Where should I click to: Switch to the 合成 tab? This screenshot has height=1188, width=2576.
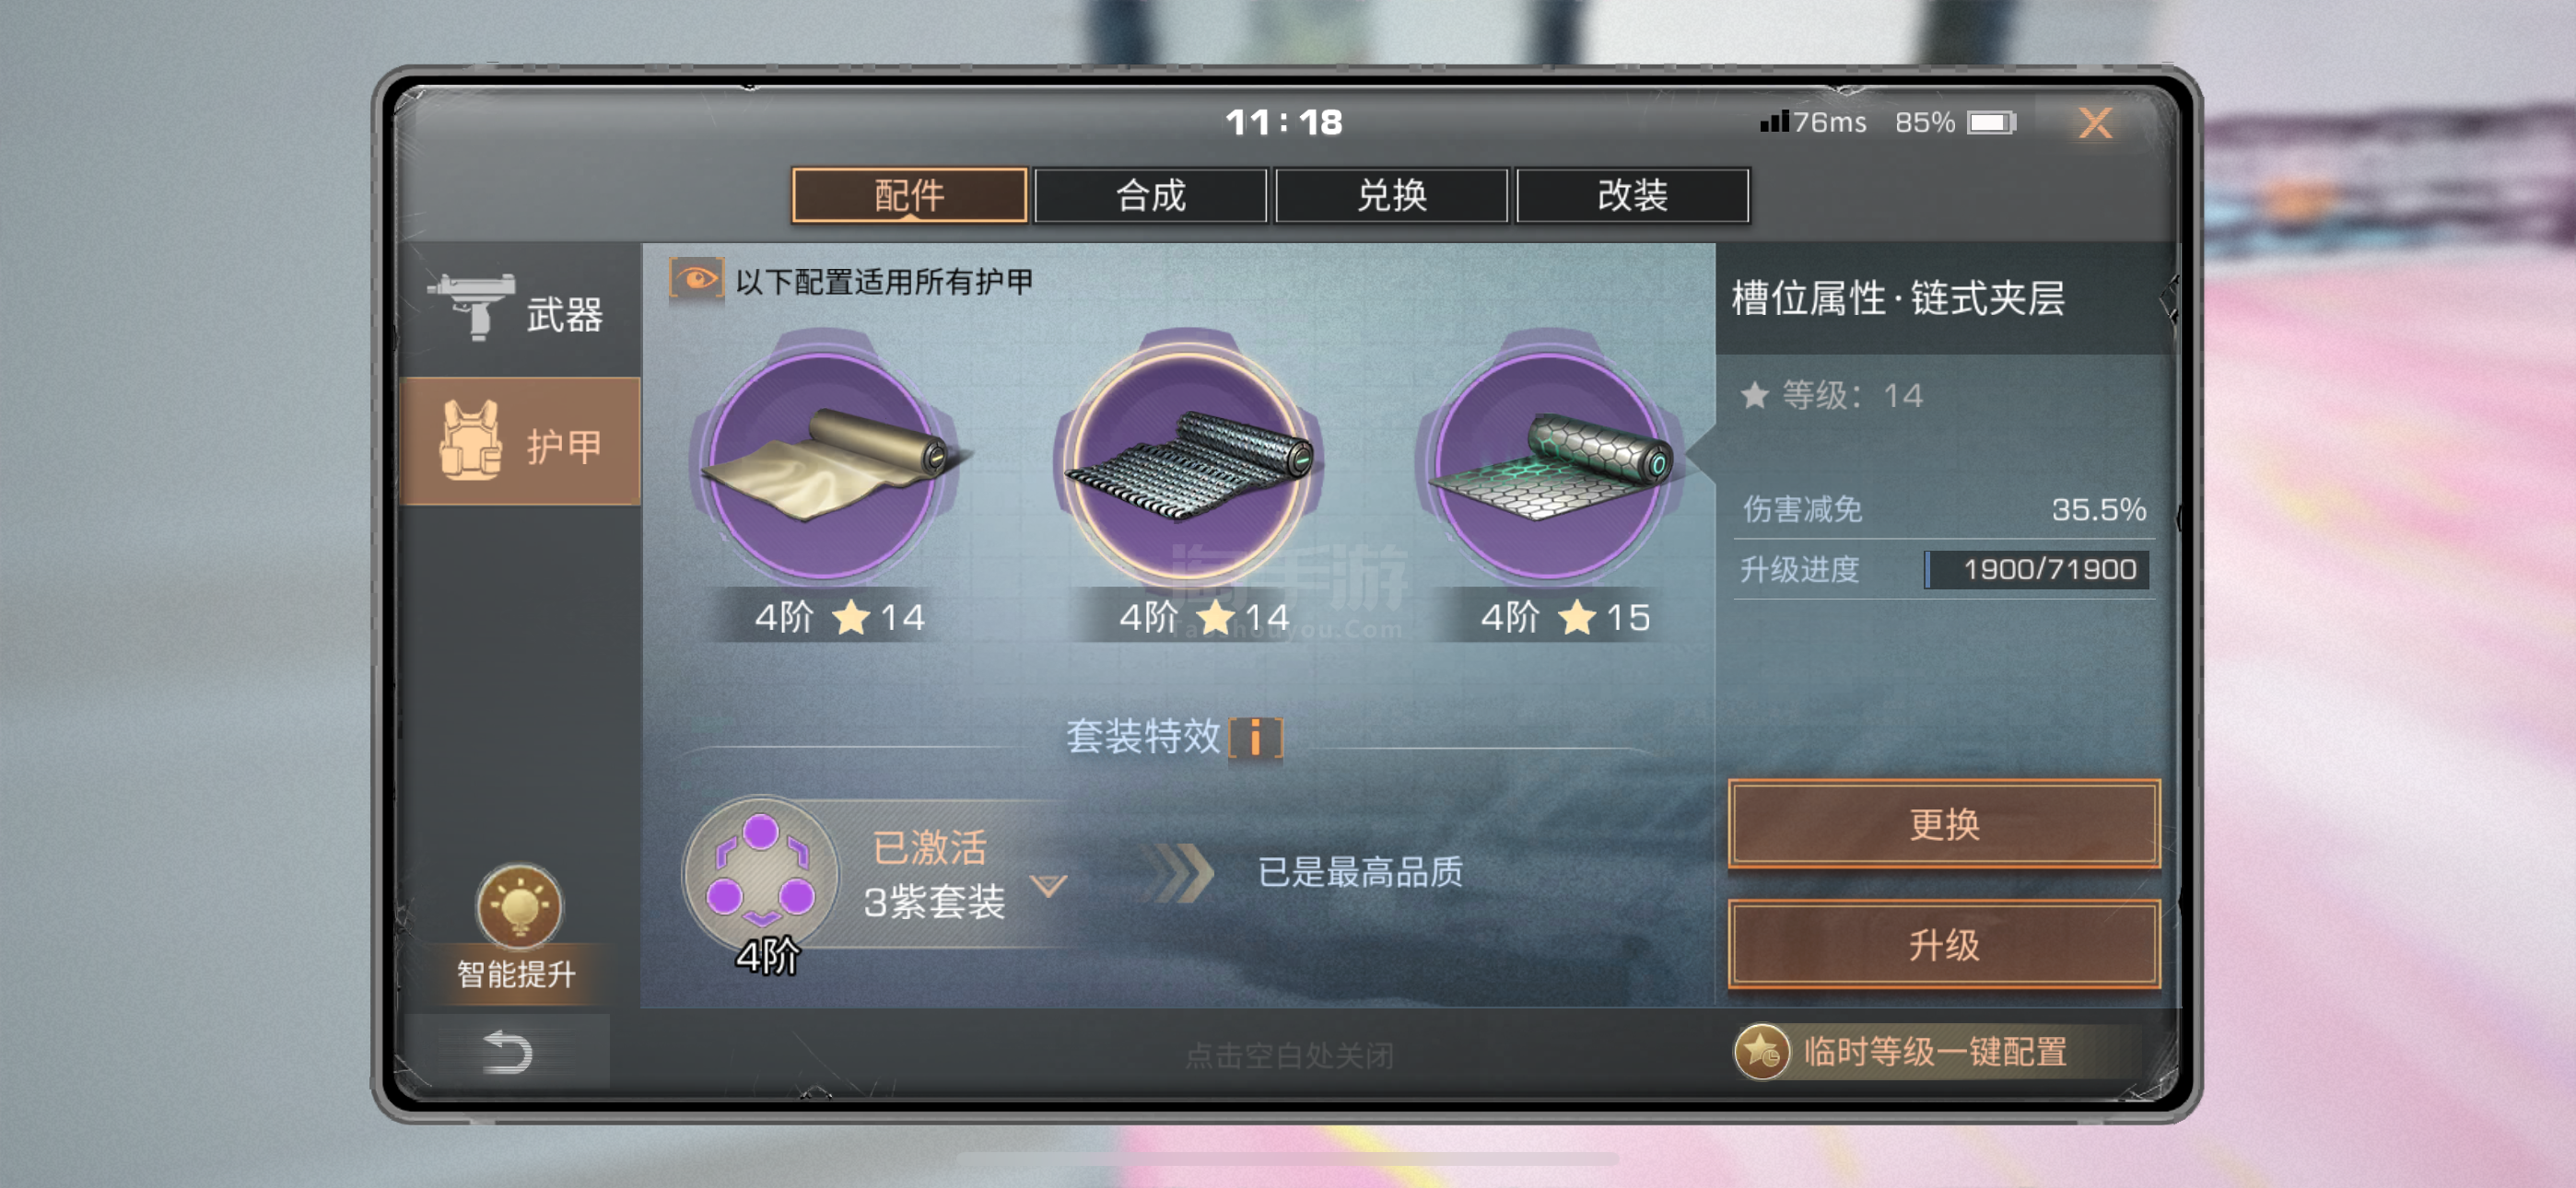pyautogui.click(x=1150, y=195)
